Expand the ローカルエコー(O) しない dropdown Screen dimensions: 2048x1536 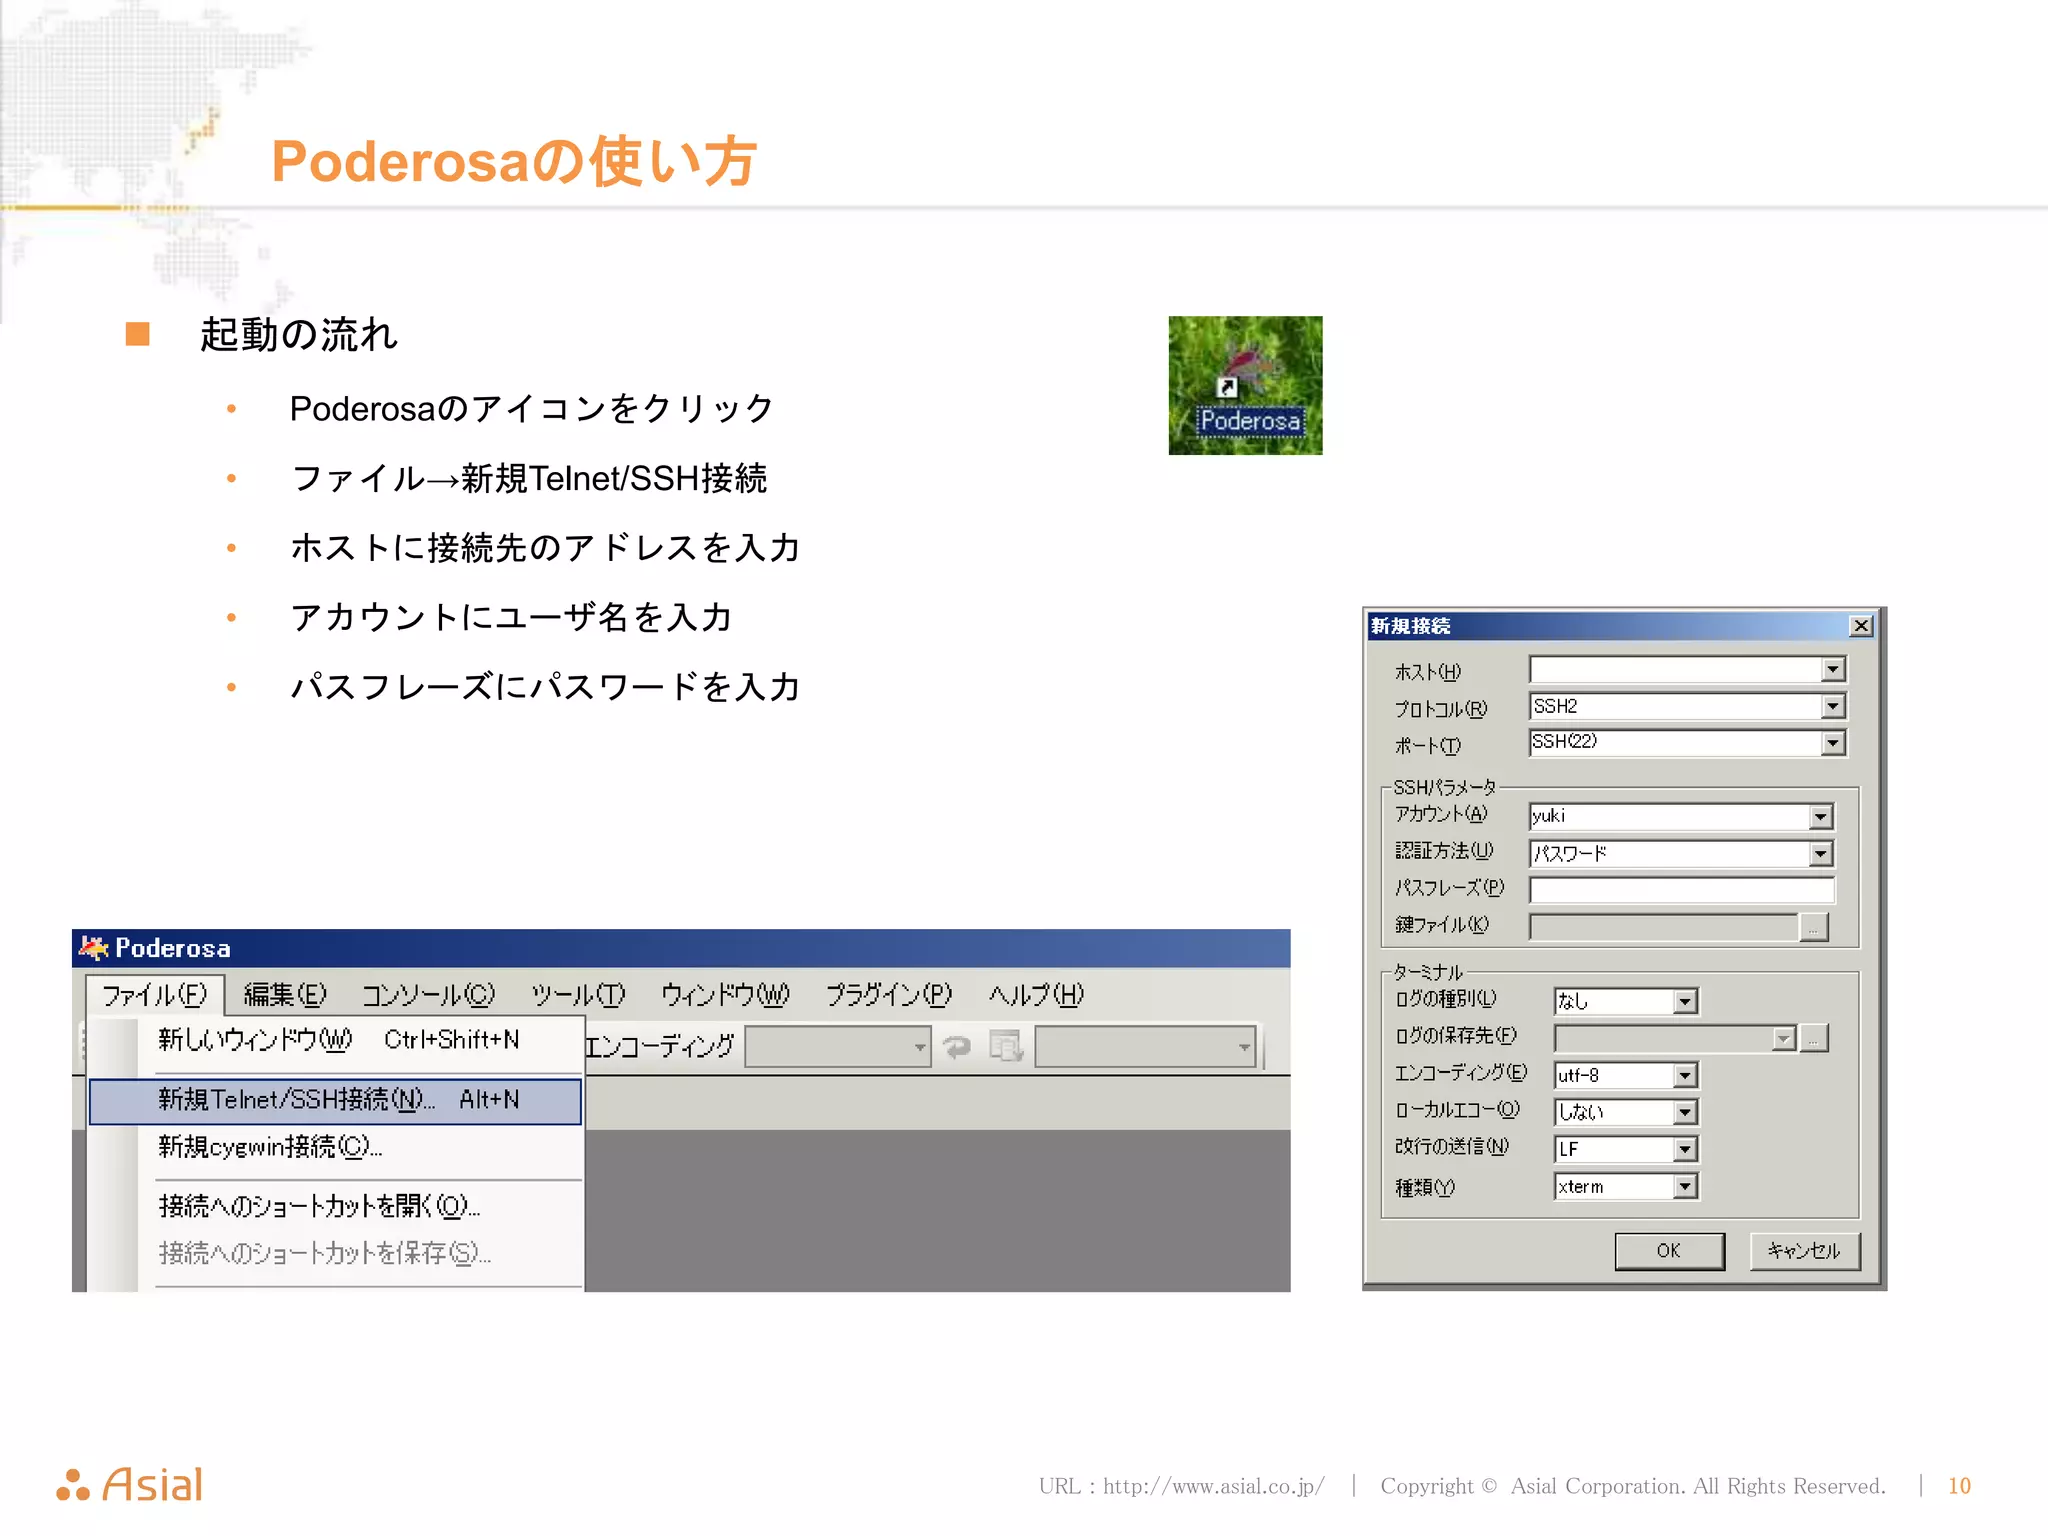click(x=1685, y=1112)
